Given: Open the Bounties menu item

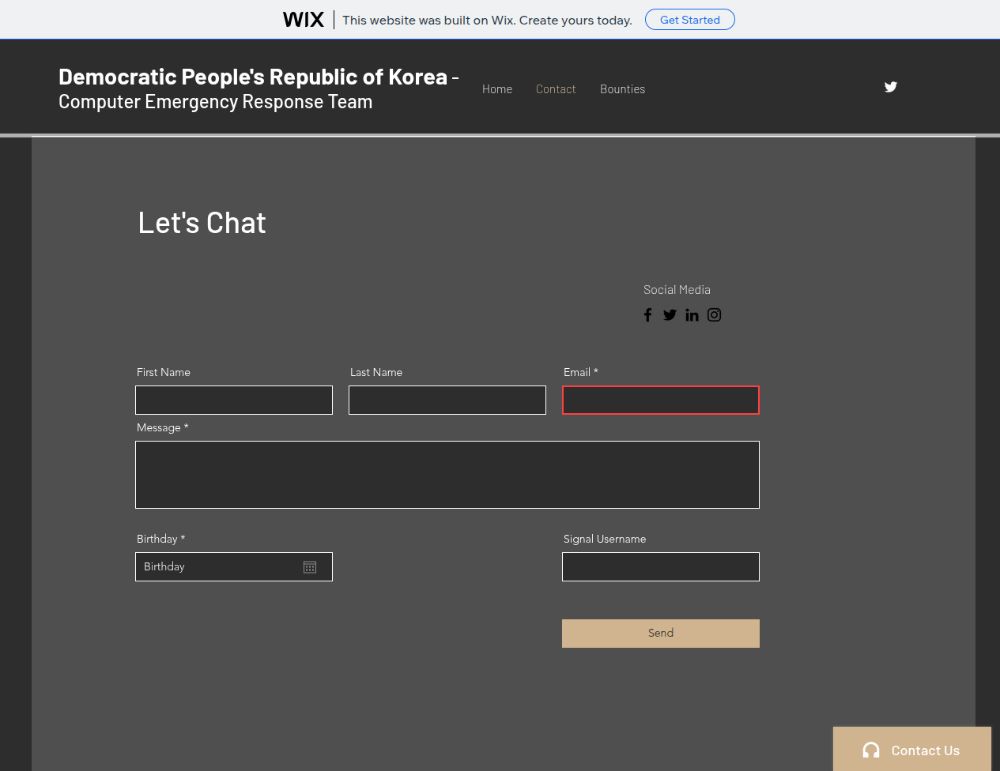Looking at the screenshot, I should click(622, 89).
